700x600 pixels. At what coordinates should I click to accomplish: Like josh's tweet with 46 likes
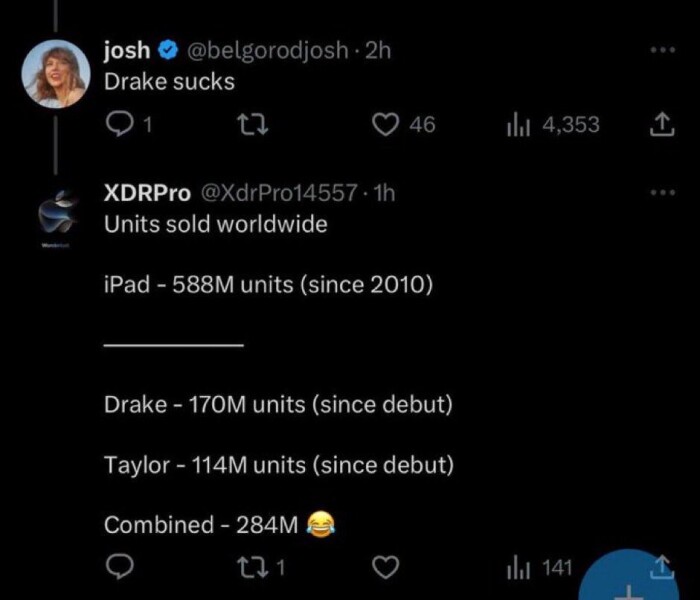point(385,124)
